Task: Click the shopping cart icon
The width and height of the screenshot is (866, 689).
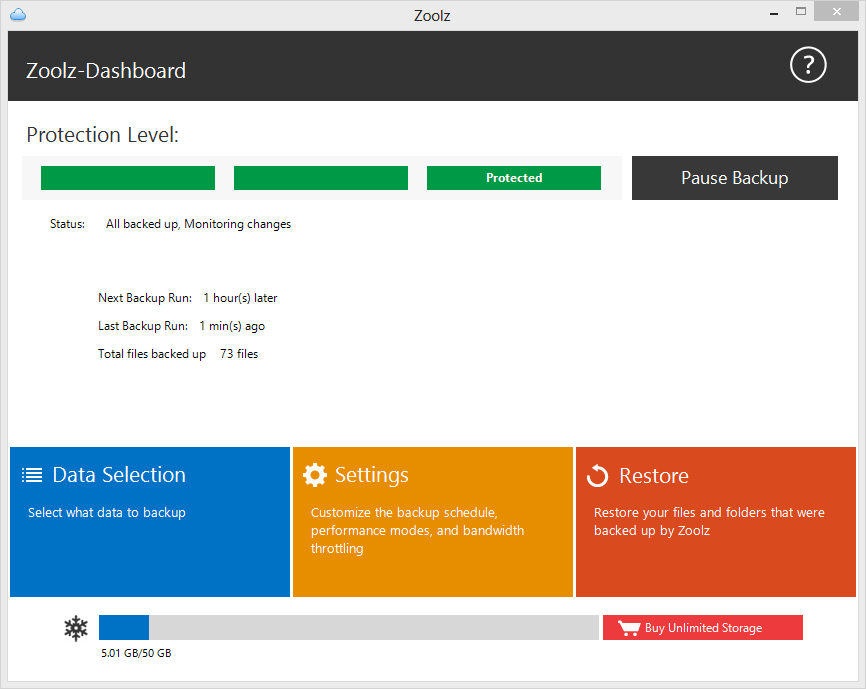Action: 629,628
